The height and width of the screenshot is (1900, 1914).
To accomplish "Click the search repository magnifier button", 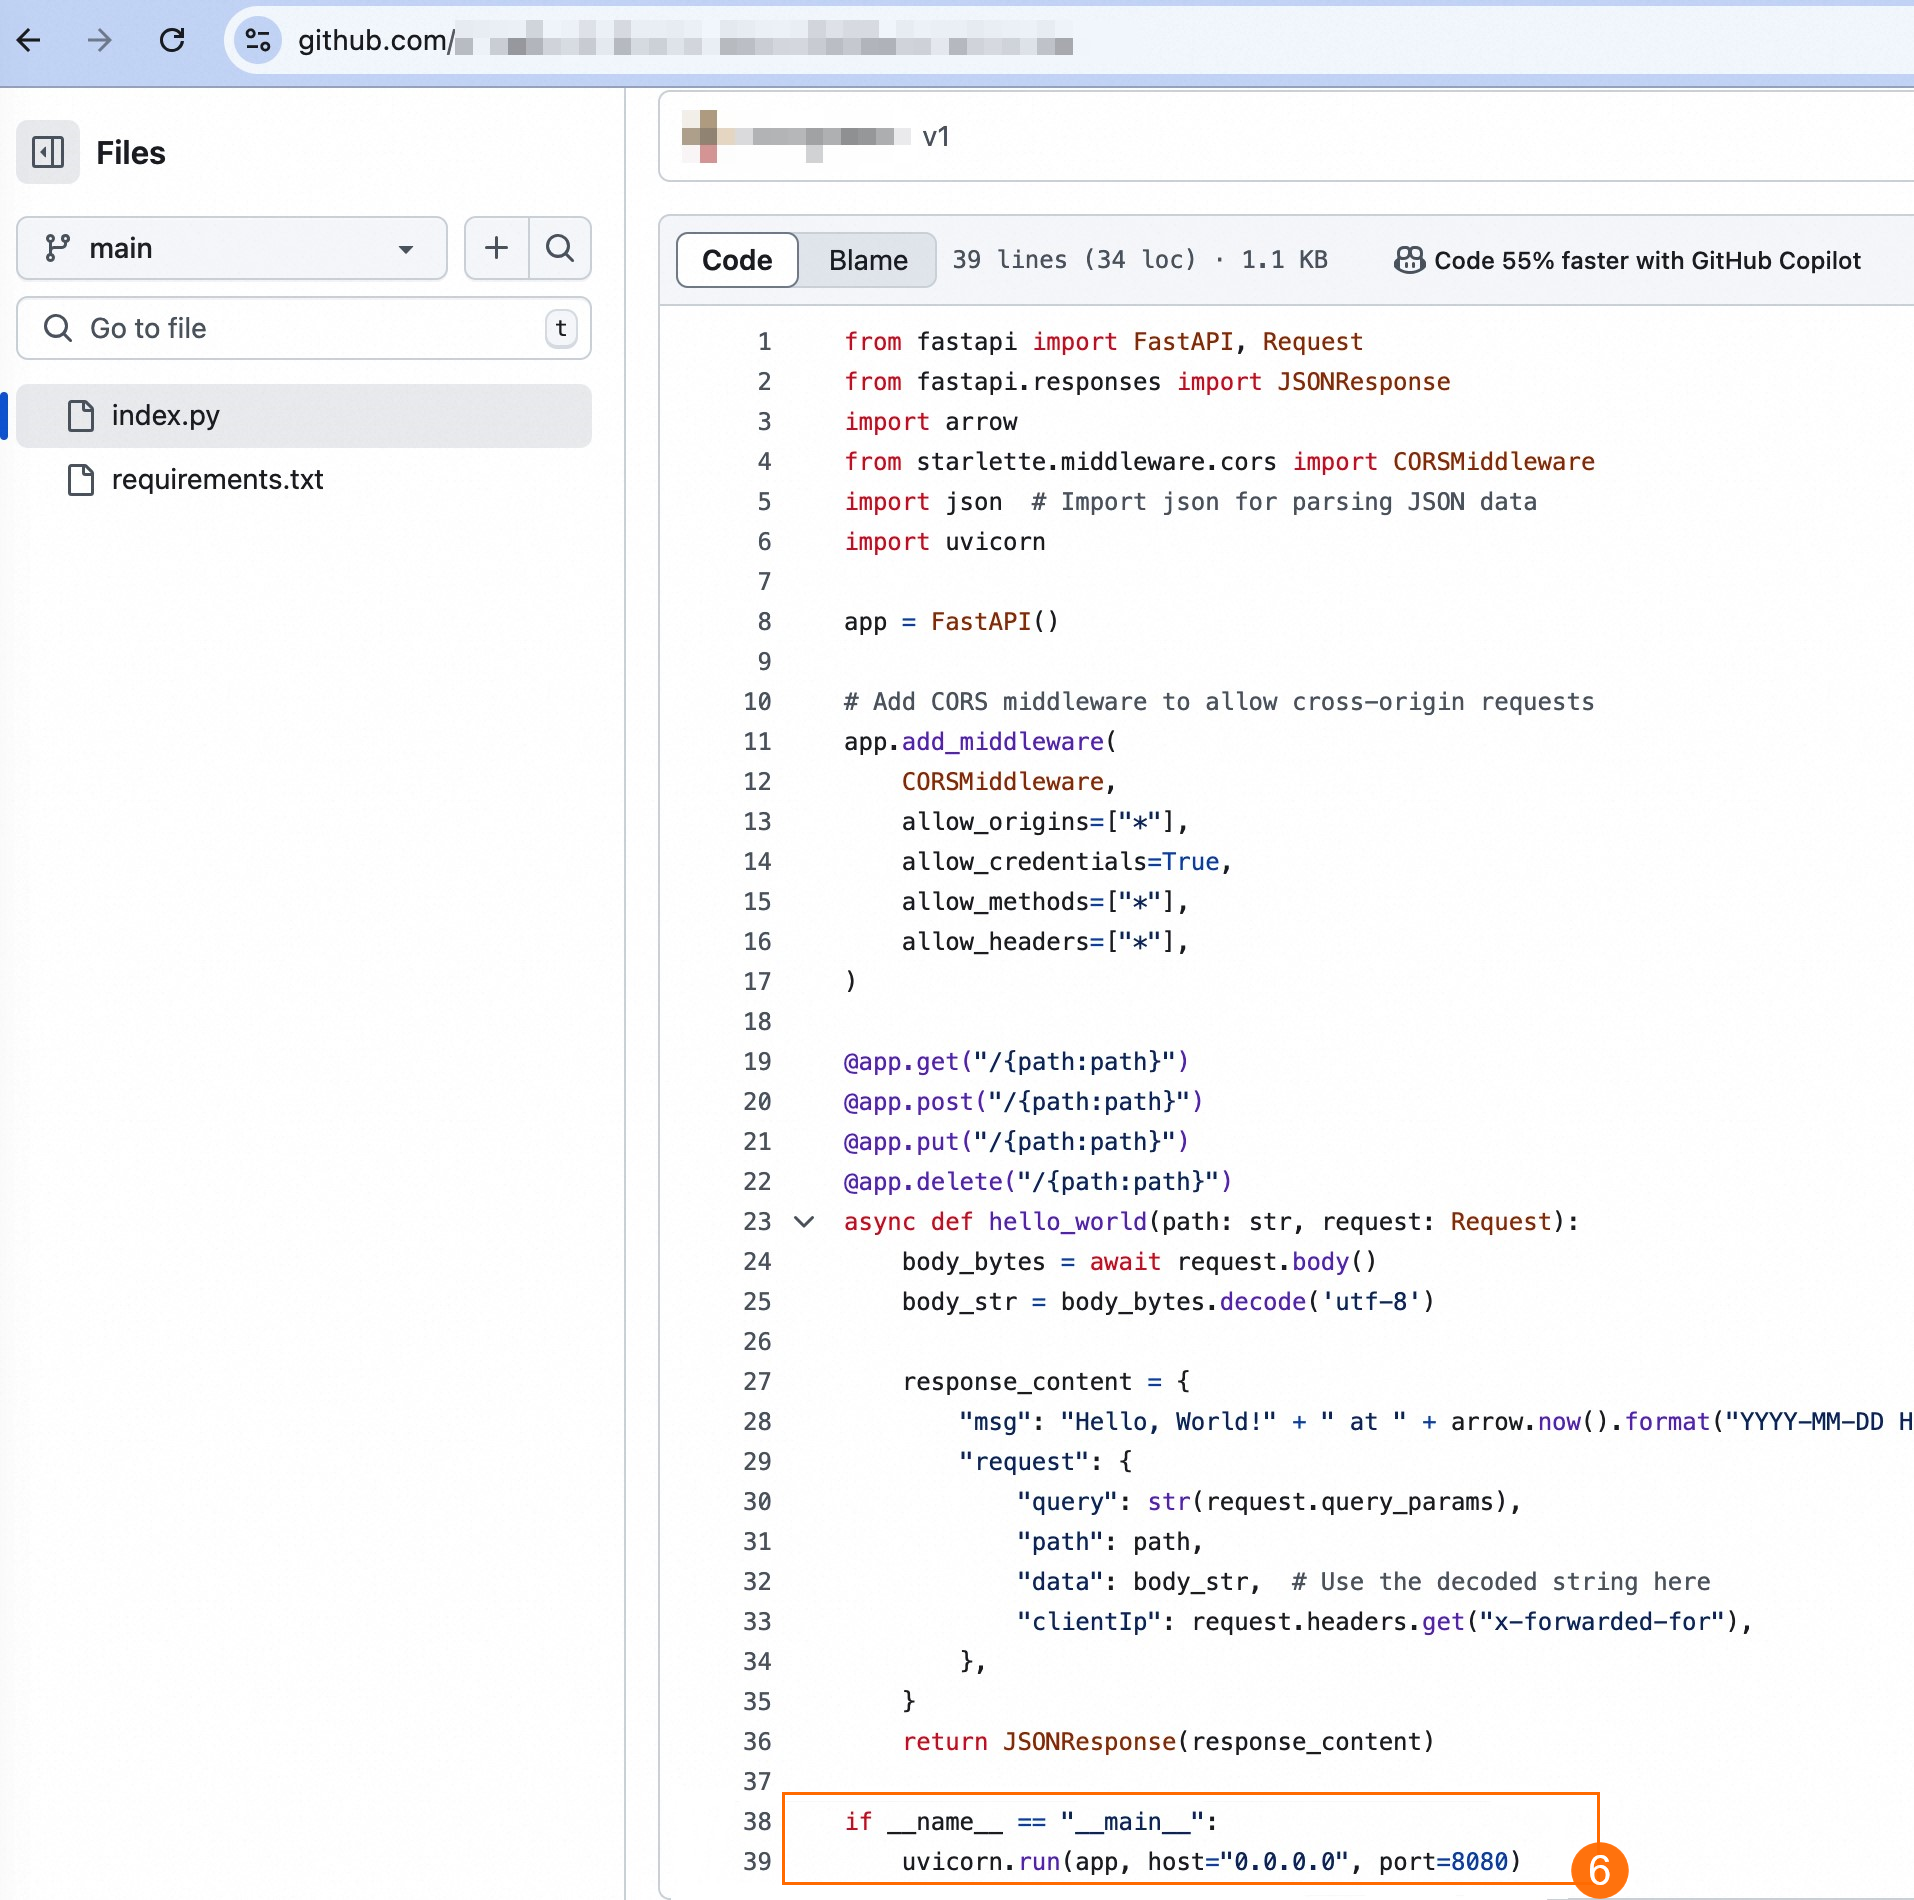I will click(x=560, y=248).
